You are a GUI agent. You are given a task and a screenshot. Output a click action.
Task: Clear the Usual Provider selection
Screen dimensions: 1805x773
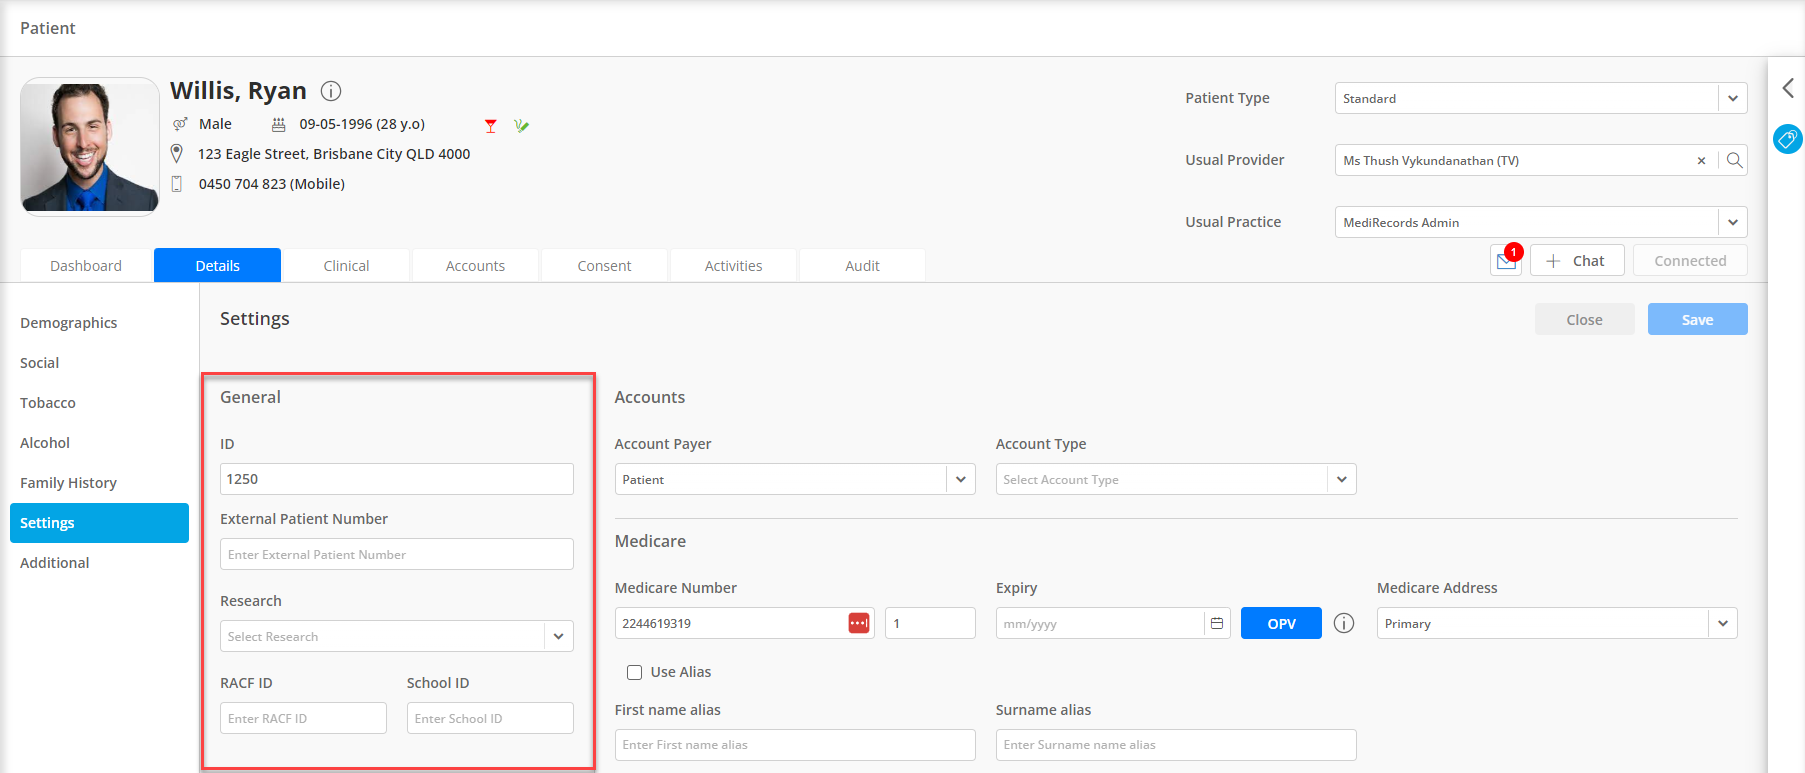point(1701,161)
